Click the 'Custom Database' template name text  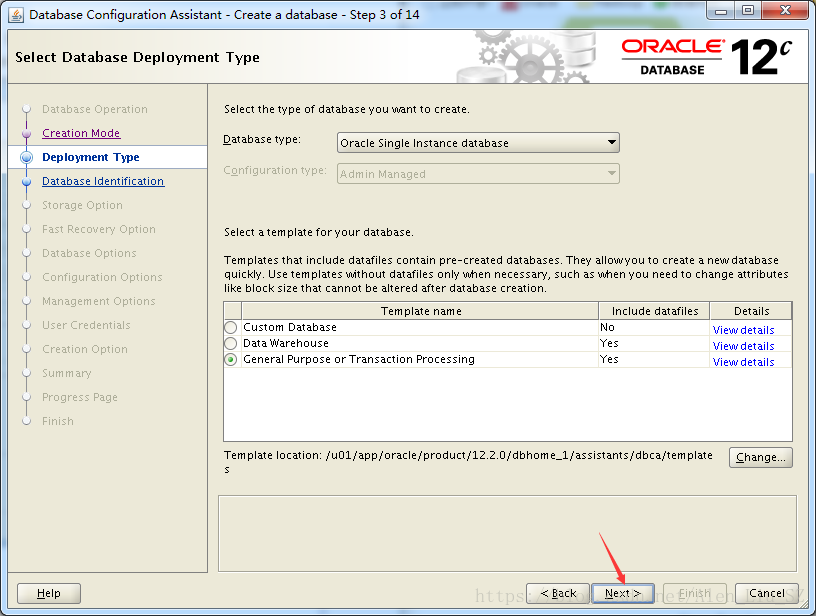(290, 327)
